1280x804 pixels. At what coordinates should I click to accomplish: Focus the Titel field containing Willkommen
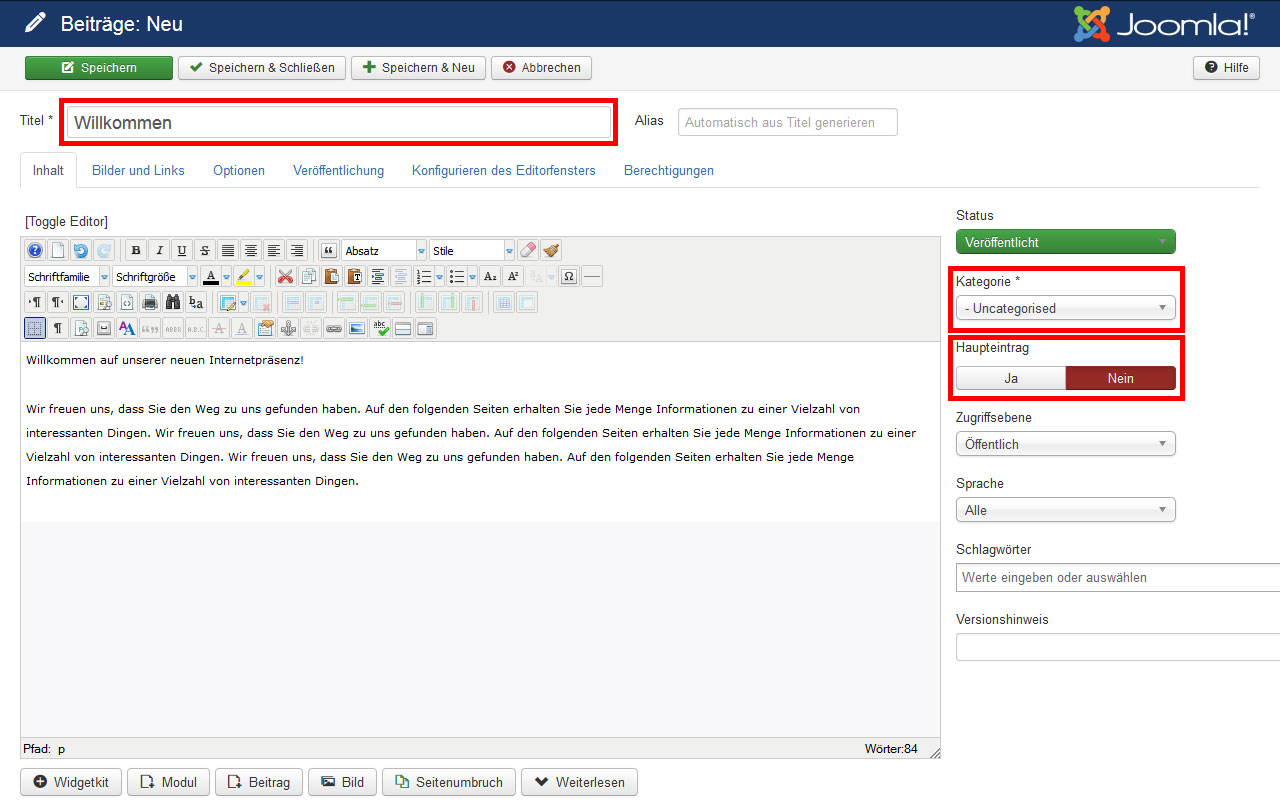[338, 122]
